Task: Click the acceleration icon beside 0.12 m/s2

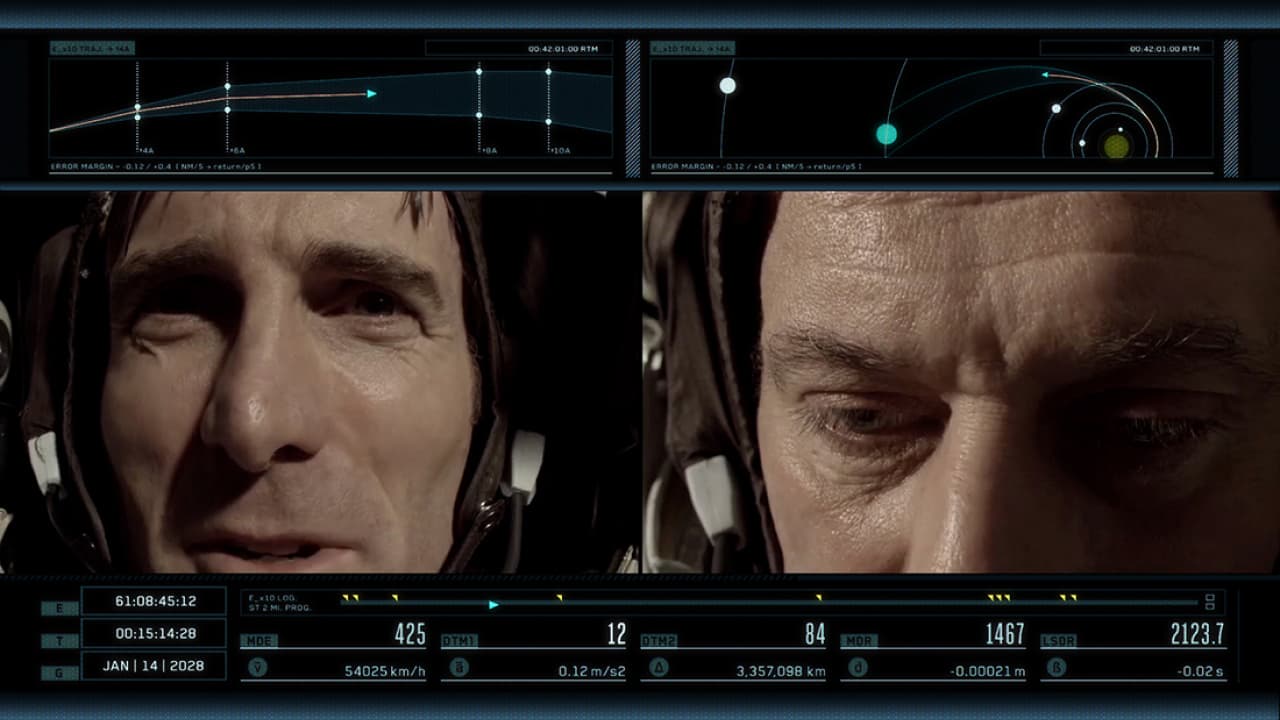Action: 458,667
